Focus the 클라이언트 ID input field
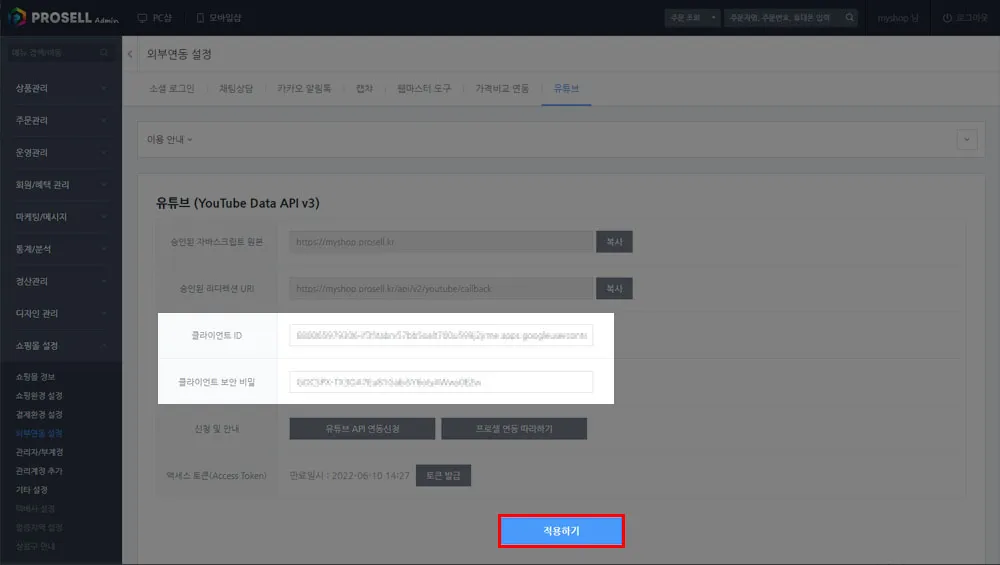 pos(441,335)
